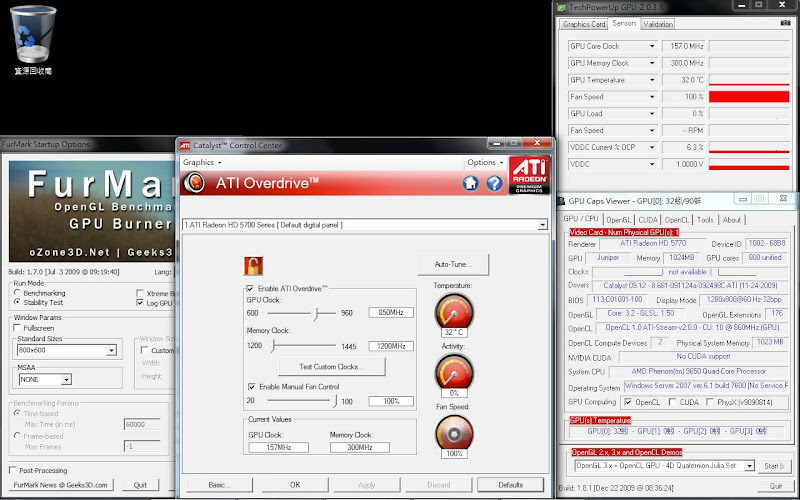Select FurMark Benchmarking run mode
This screenshot has height=500, width=800.
click(17, 293)
